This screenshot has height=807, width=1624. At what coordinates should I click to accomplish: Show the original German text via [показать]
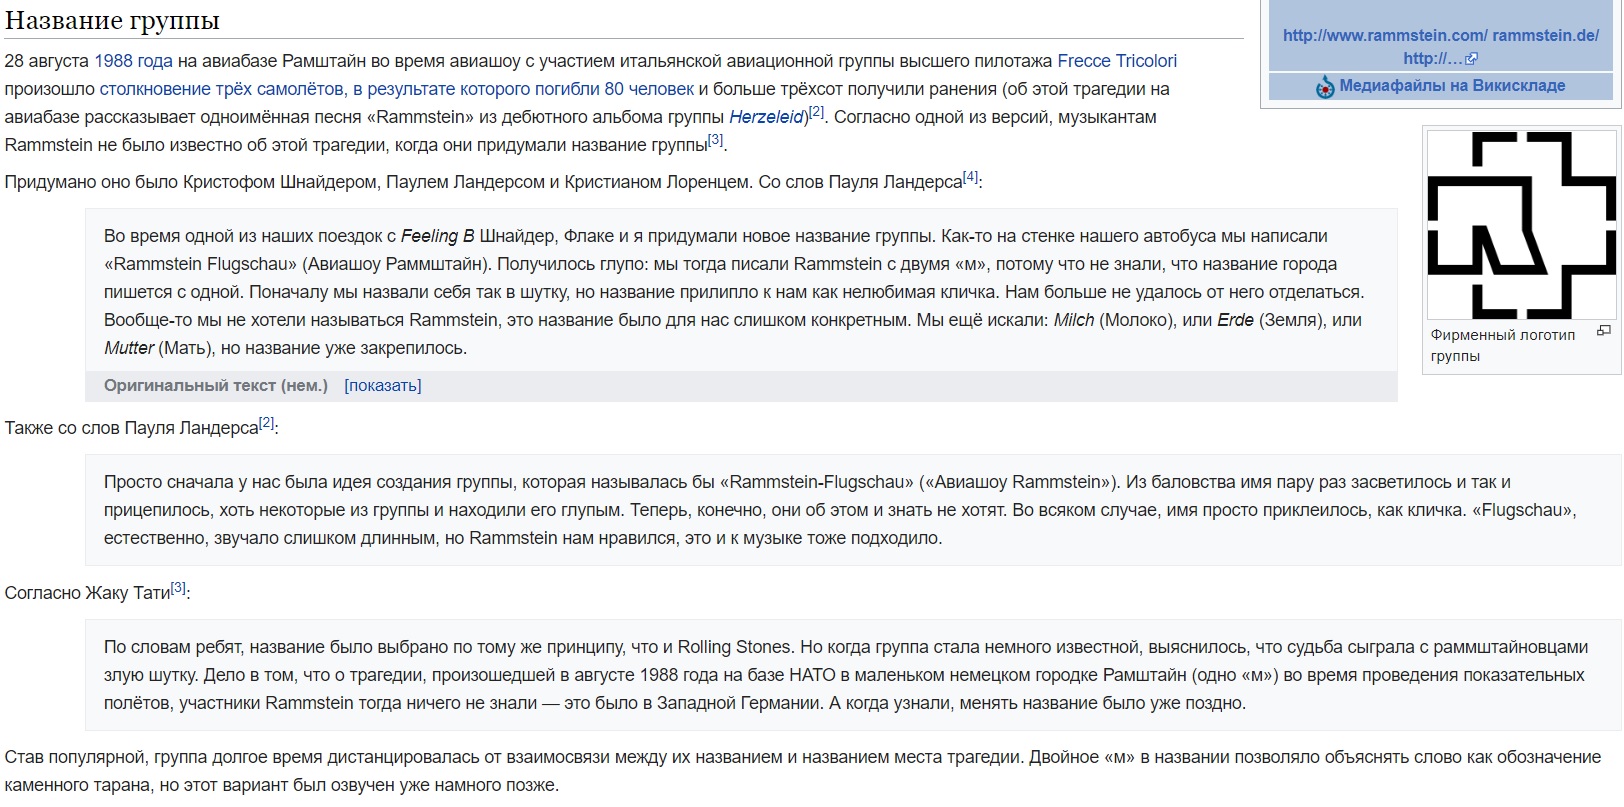383,385
